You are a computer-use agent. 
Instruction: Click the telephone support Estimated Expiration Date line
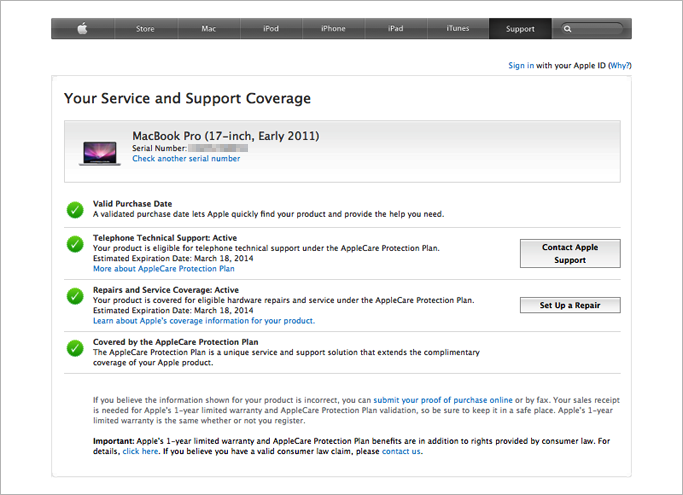point(173,258)
